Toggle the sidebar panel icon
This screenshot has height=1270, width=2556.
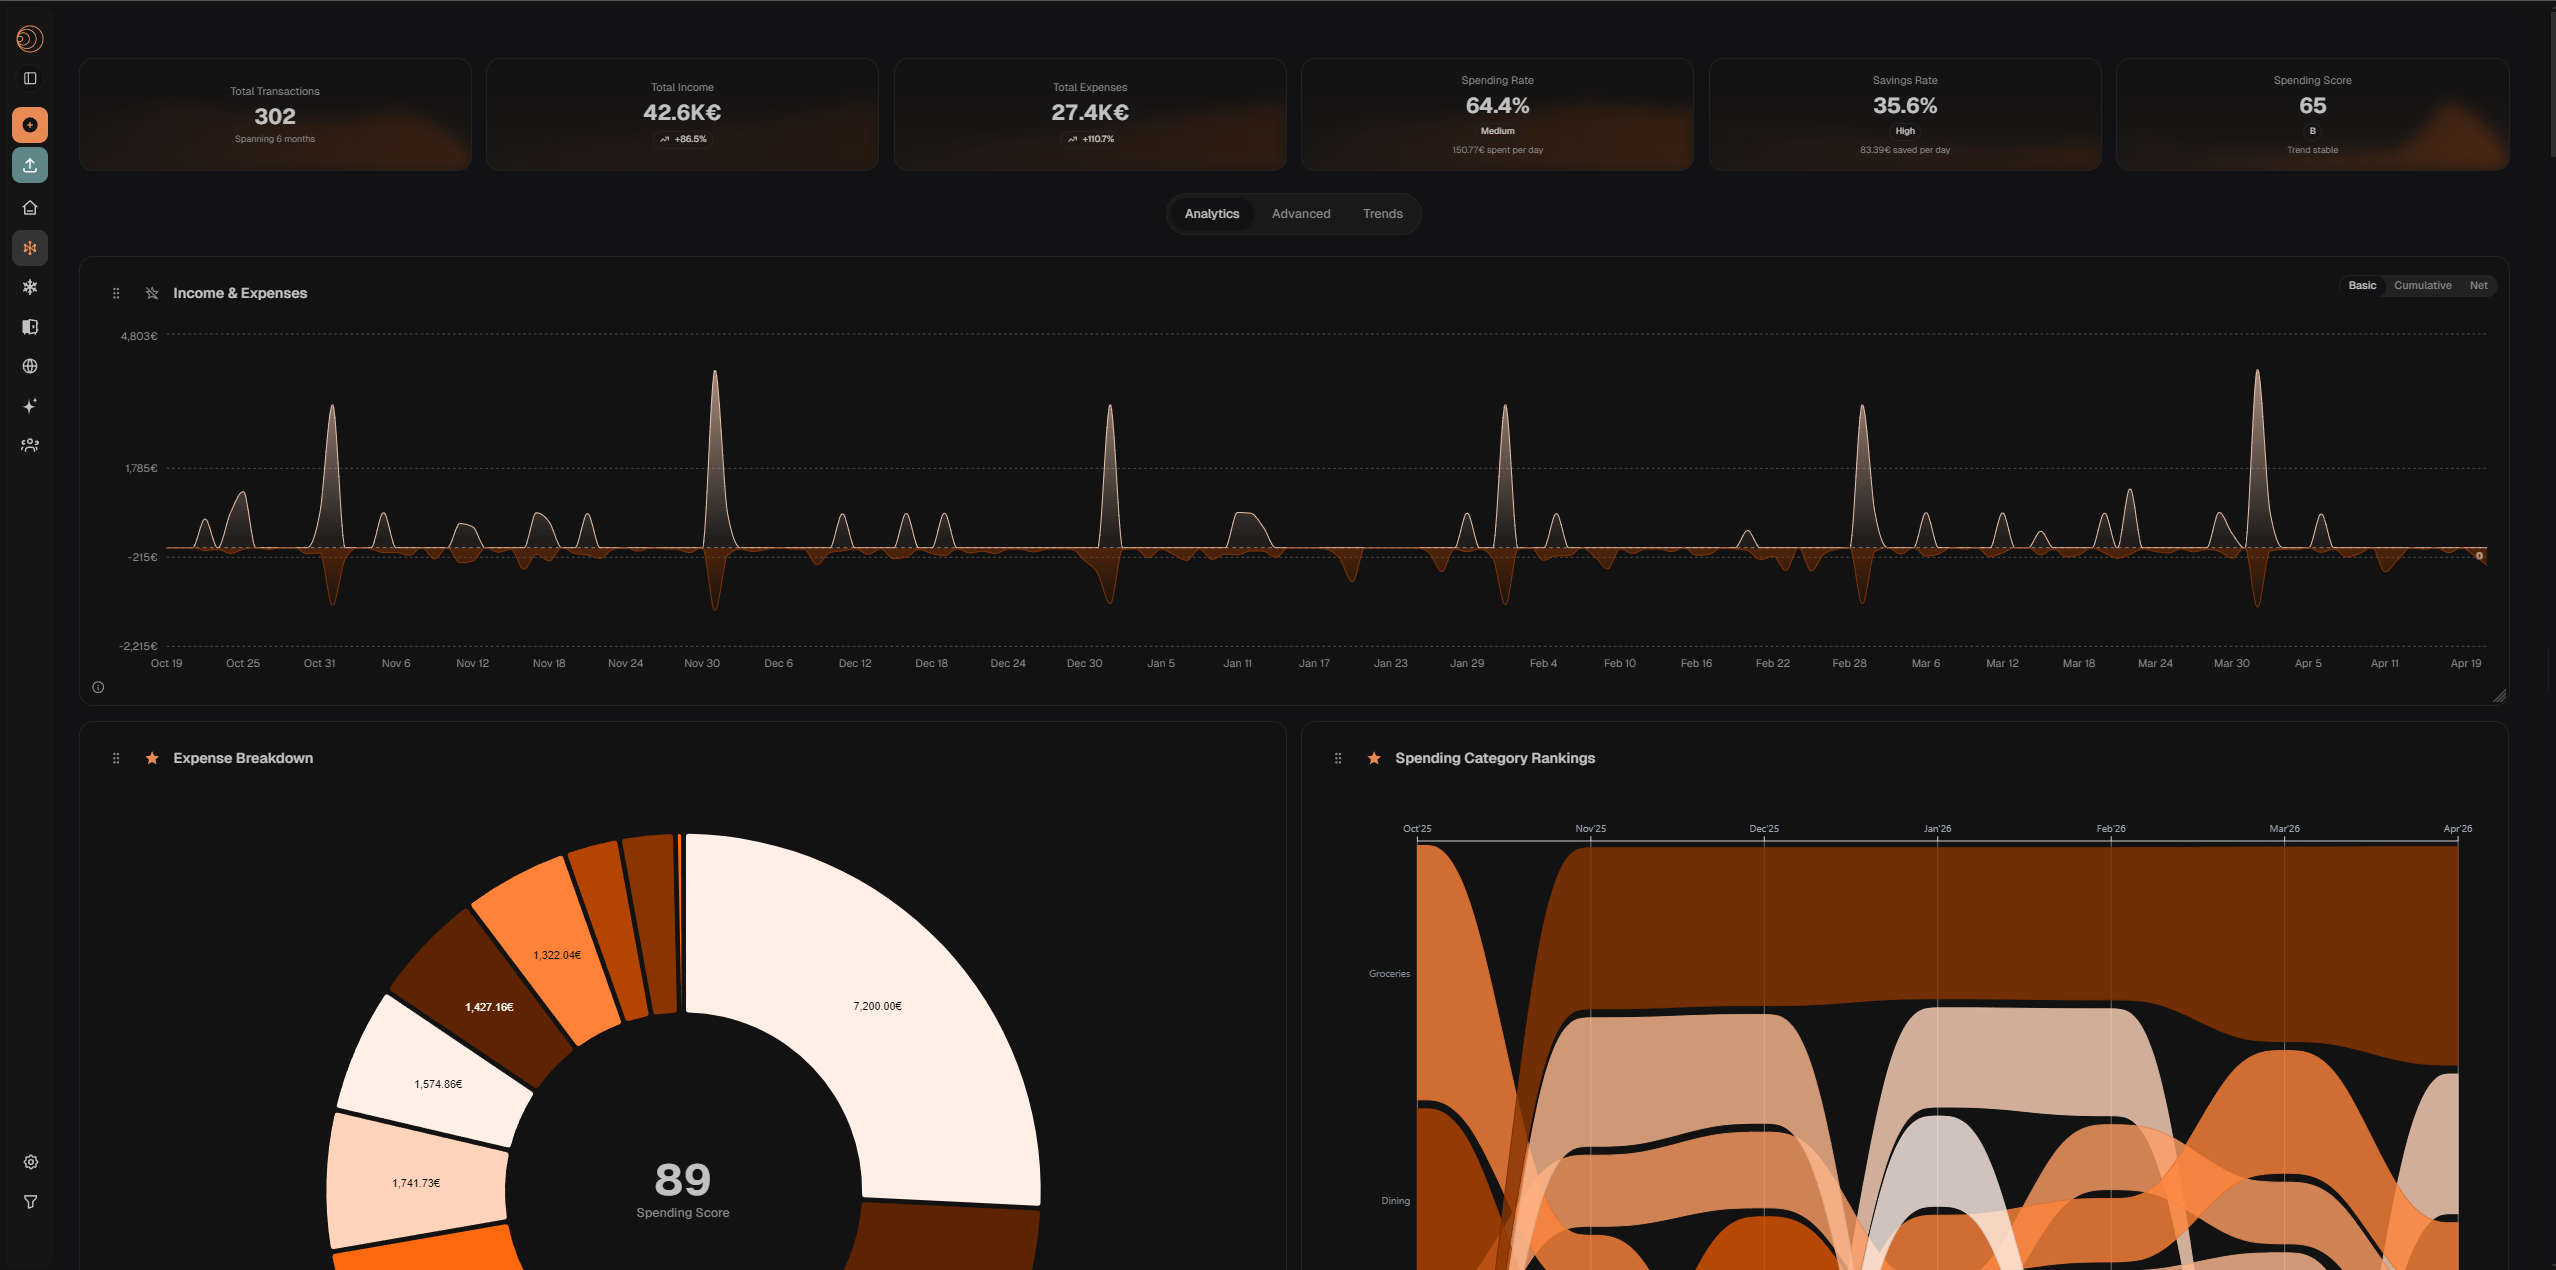tap(30, 78)
